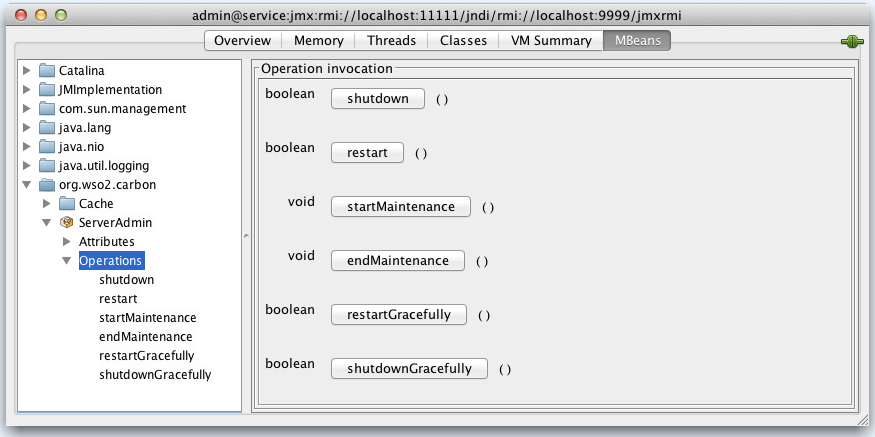Expand the Attributes node

tap(67, 242)
